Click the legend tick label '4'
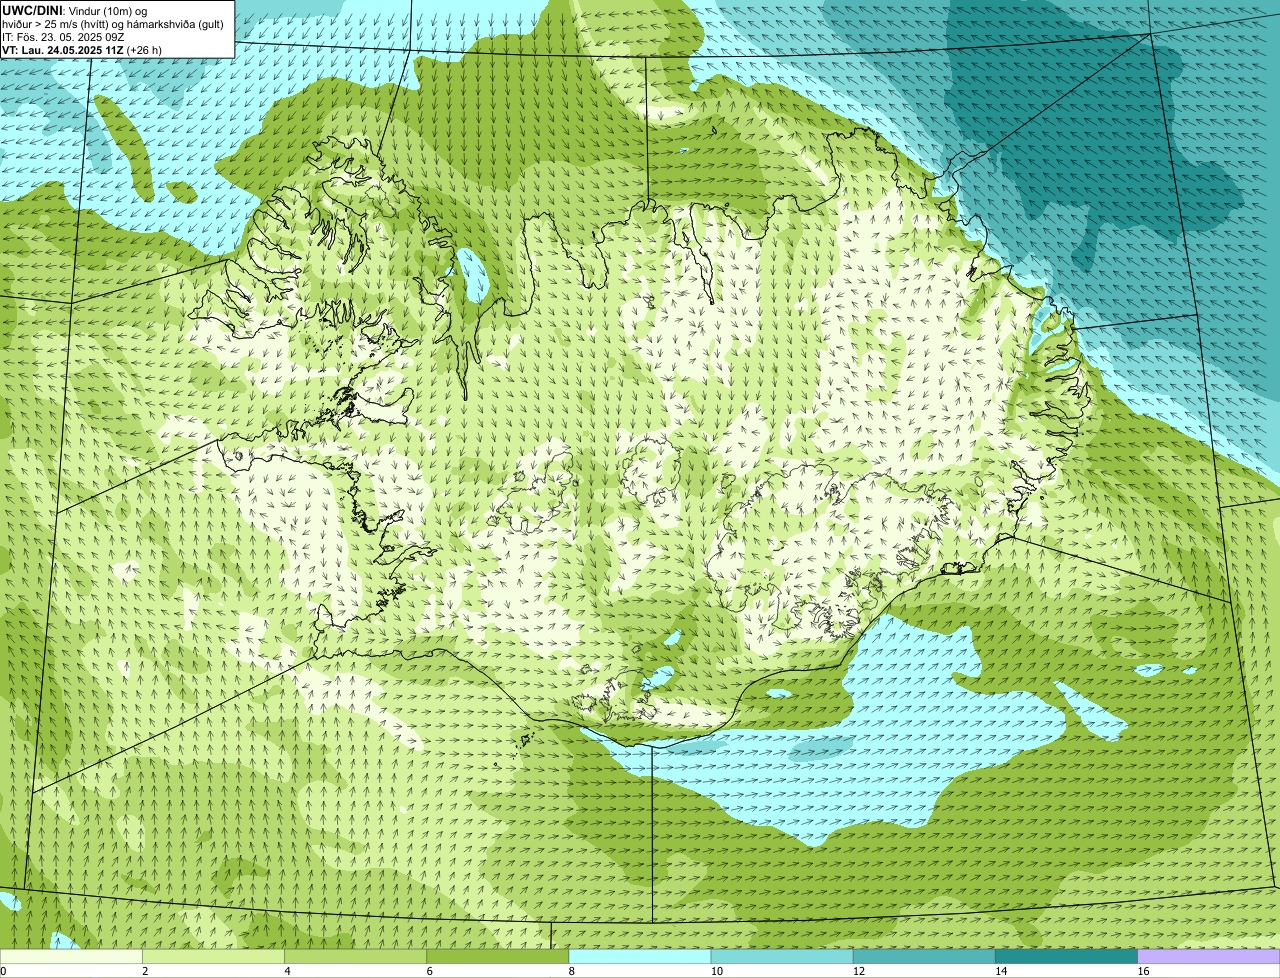The height and width of the screenshot is (978, 1280). click(x=287, y=971)
